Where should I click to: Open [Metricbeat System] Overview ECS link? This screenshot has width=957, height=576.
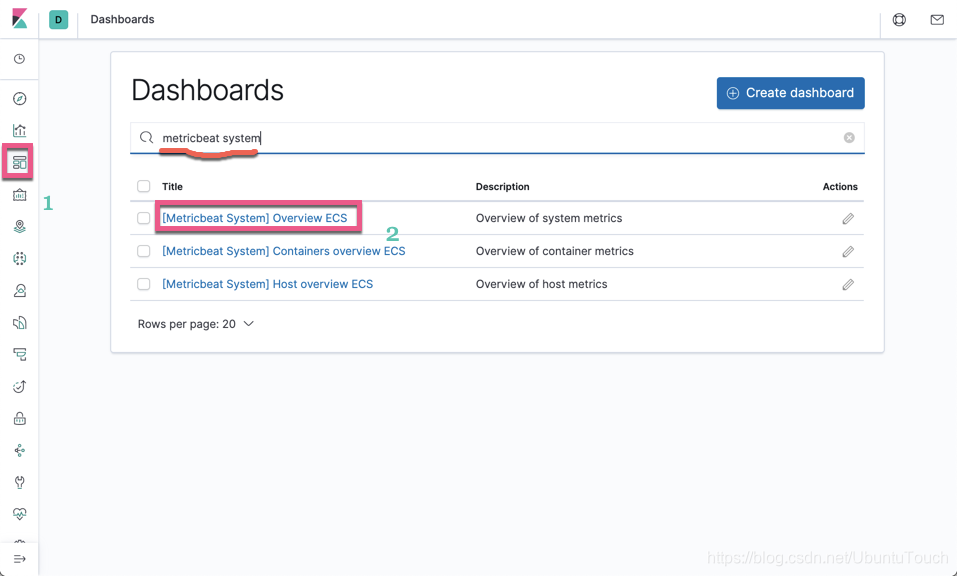point(254,218)
